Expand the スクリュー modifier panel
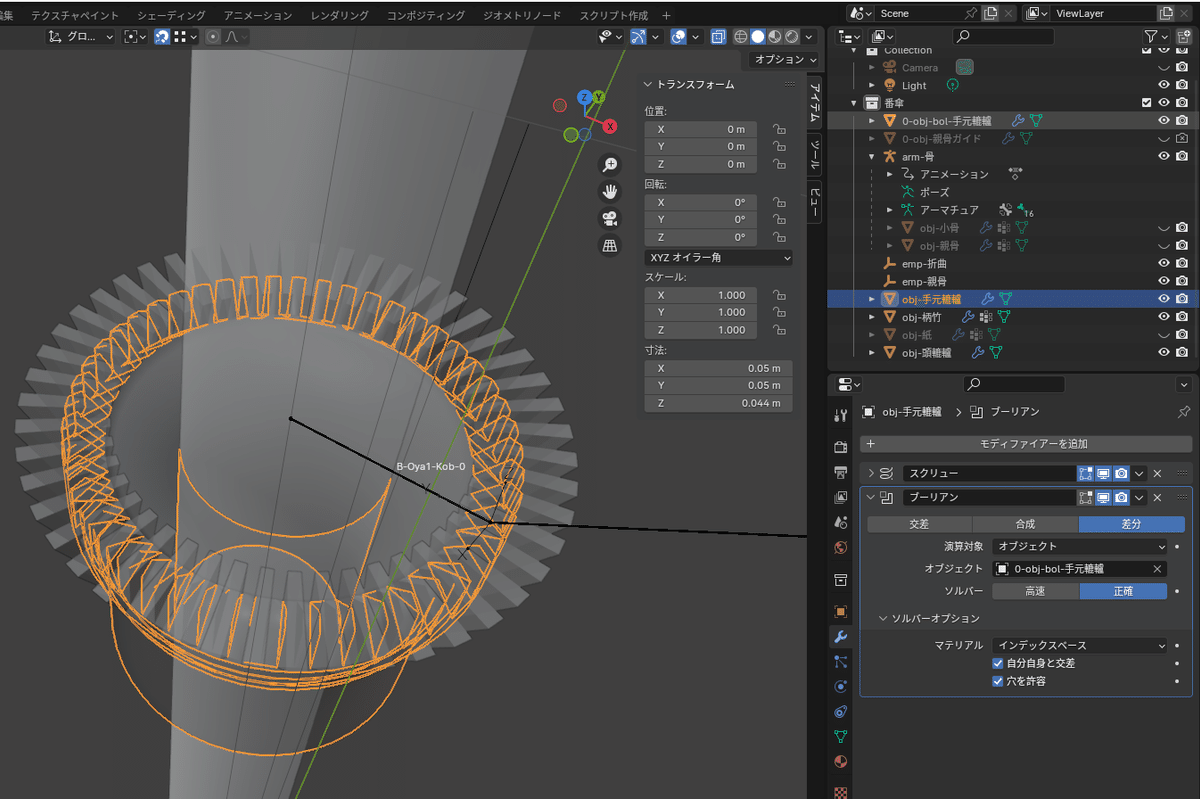Image resolution: width=1200 pixels, height=799 pixels. (871, 473)
